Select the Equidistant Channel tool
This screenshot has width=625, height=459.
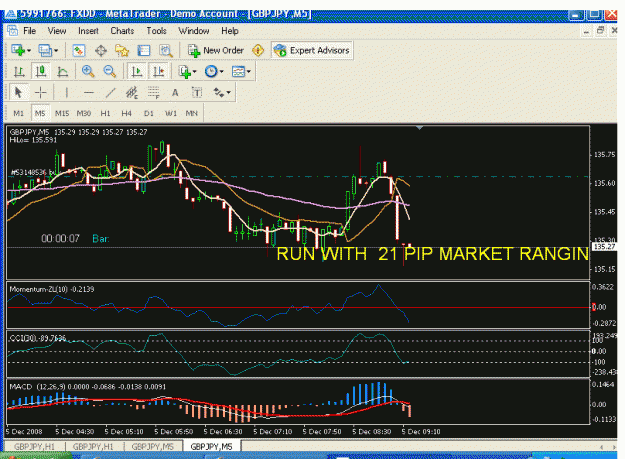[x=132, y=92]
